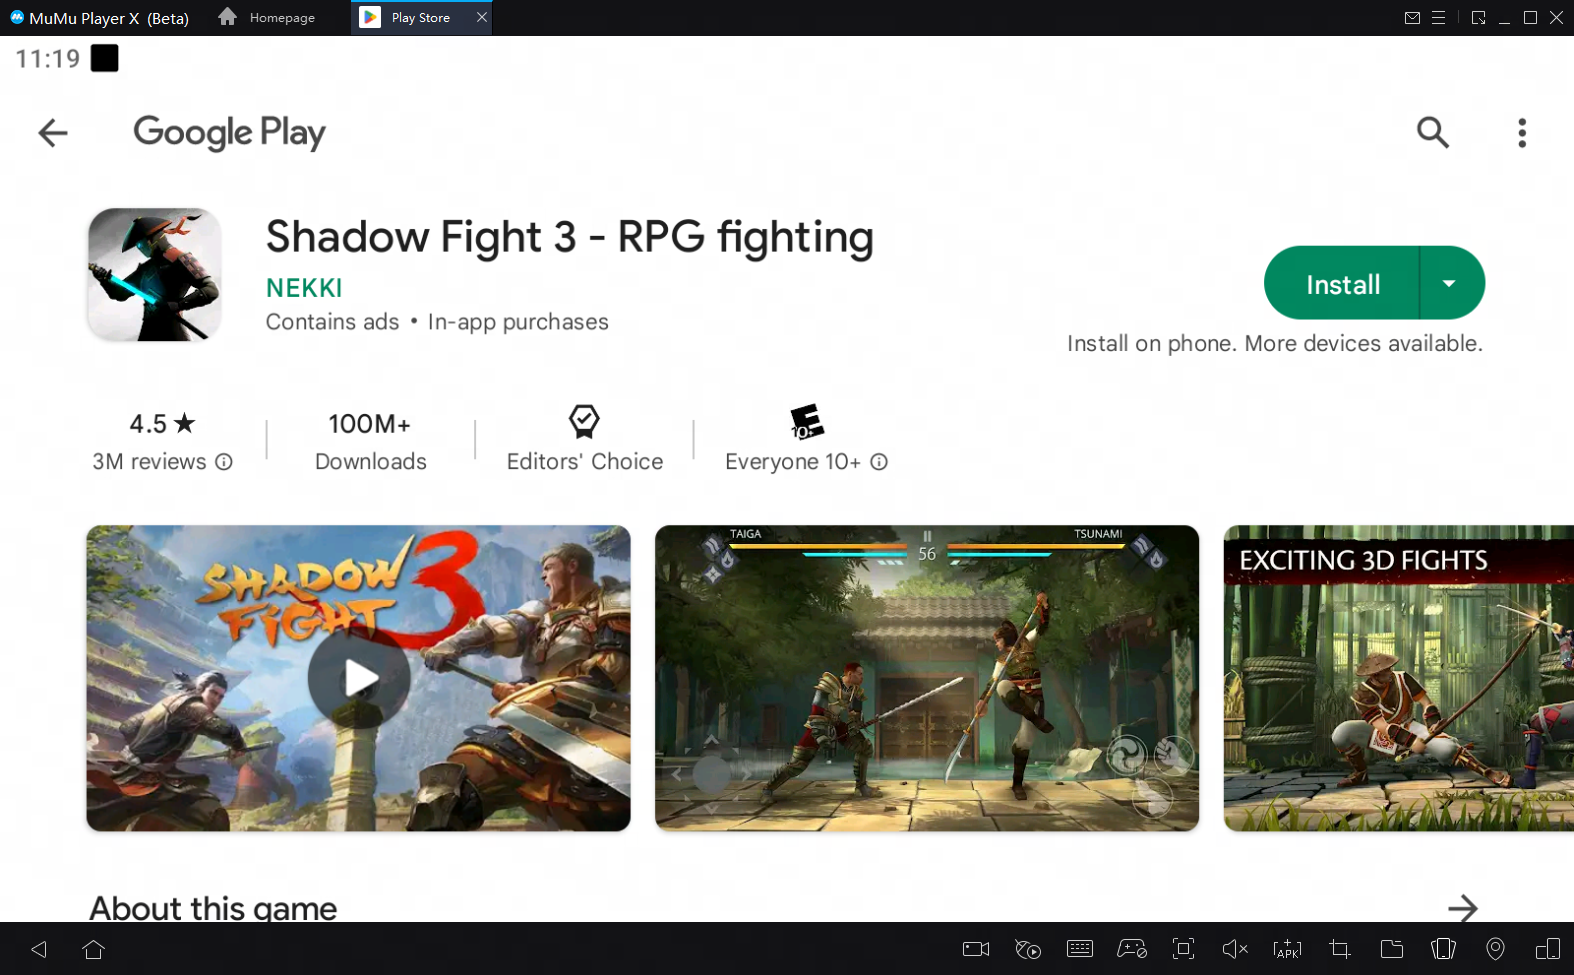Open the virtual location pin icon
This screenshot has width=1574, height=975.
click(x=1495, y=949)
